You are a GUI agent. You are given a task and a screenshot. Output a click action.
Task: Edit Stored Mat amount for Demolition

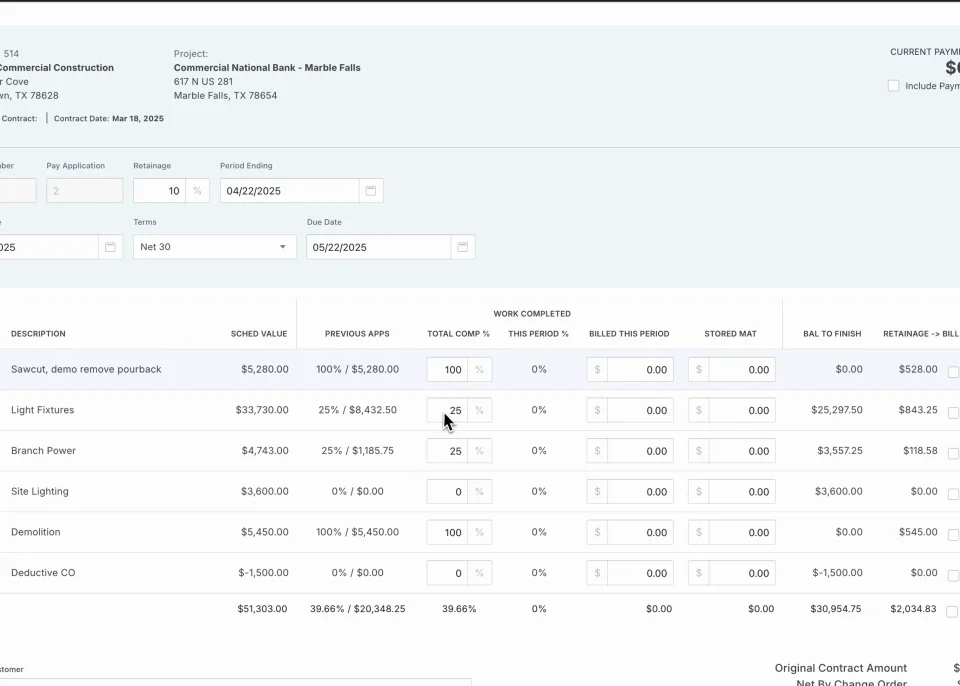click(x=742, y=532)
